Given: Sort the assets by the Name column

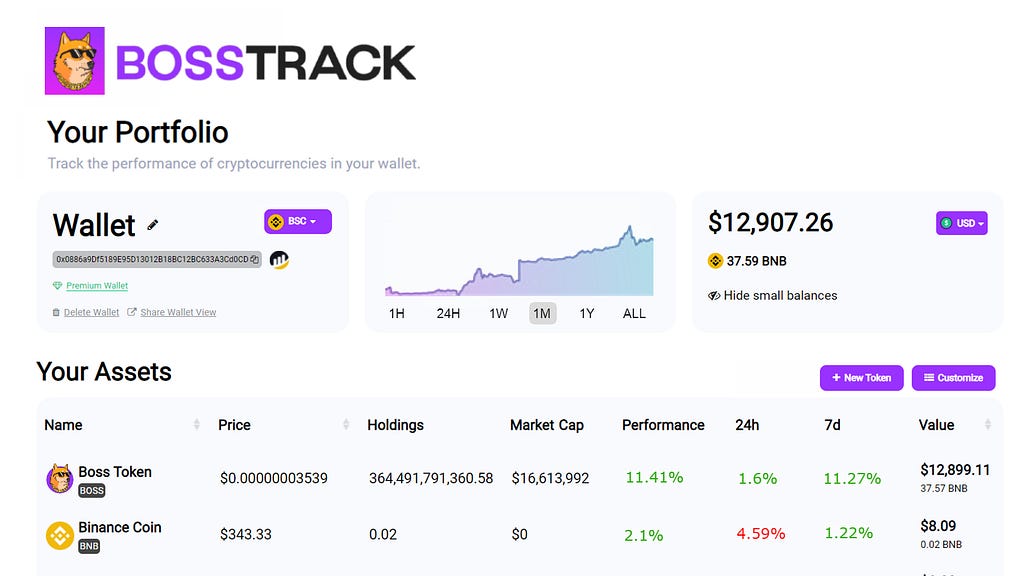Looking at the screenshot, I should tap(197, 425).
